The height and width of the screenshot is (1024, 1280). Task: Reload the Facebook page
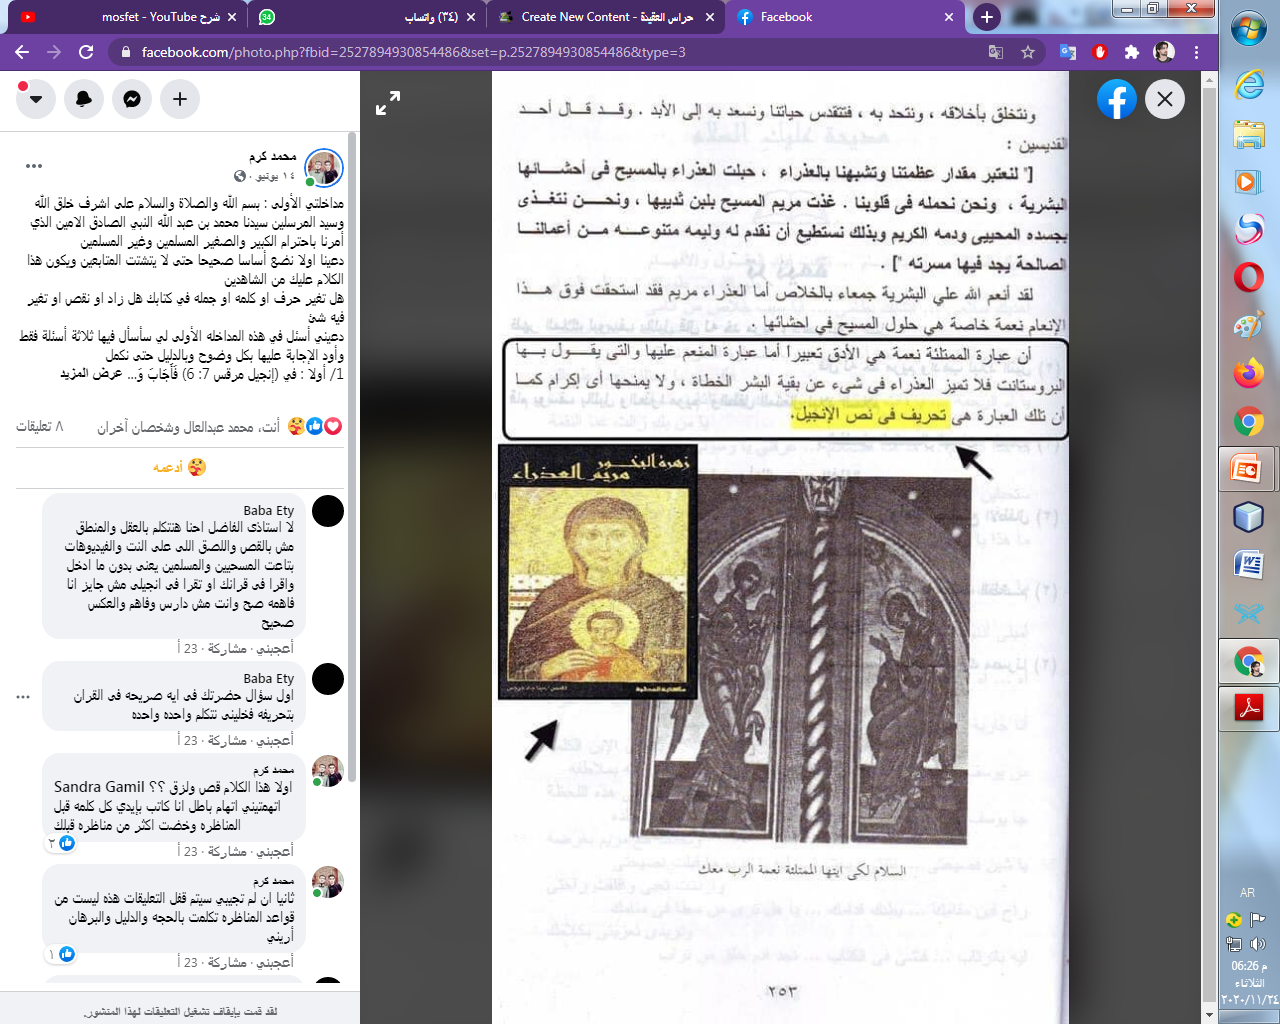tap(86, 52)
